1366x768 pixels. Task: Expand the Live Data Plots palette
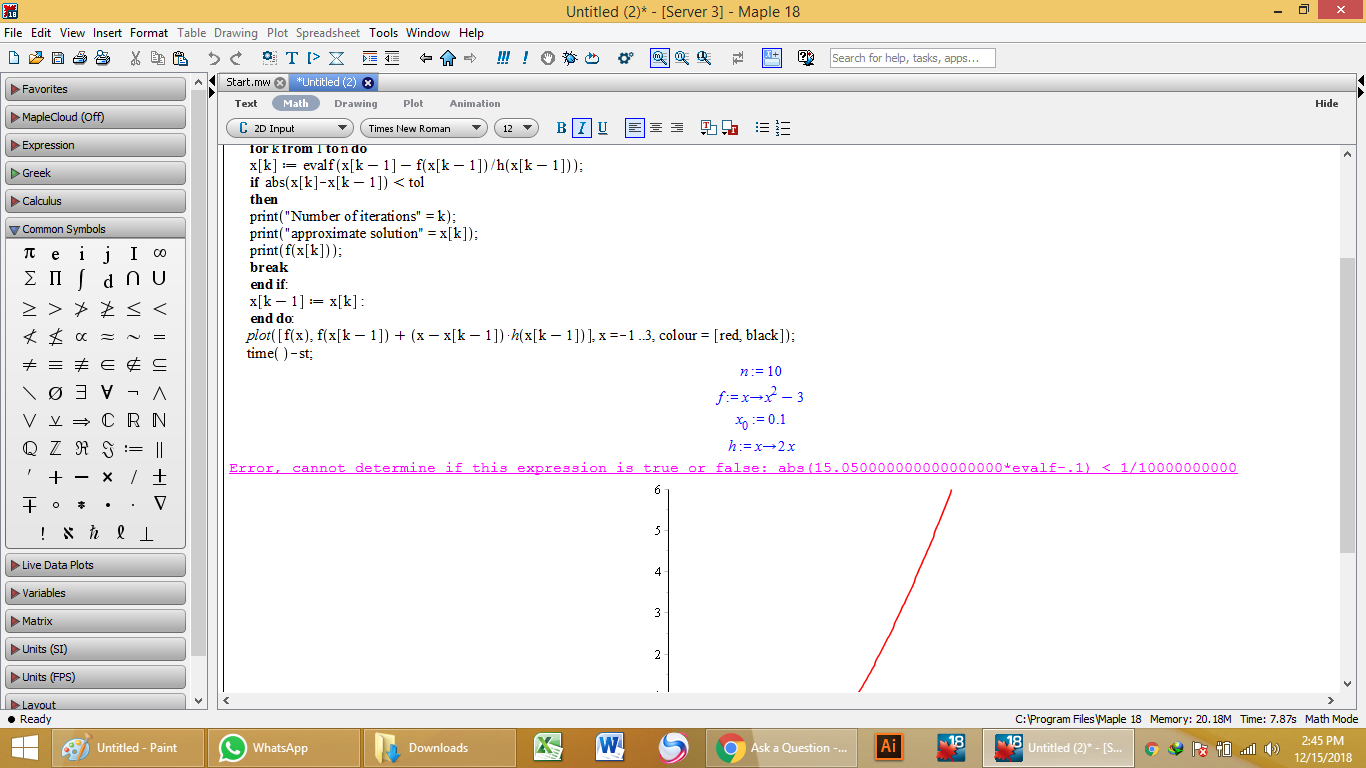coord(95,565)
